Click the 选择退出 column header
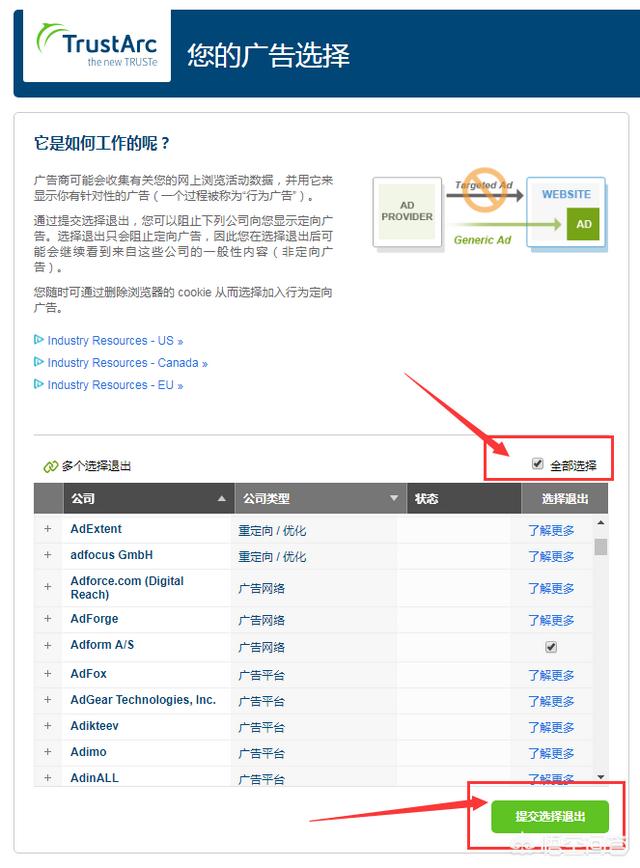The width and height of the screenshot is (640, 868). 564,498
